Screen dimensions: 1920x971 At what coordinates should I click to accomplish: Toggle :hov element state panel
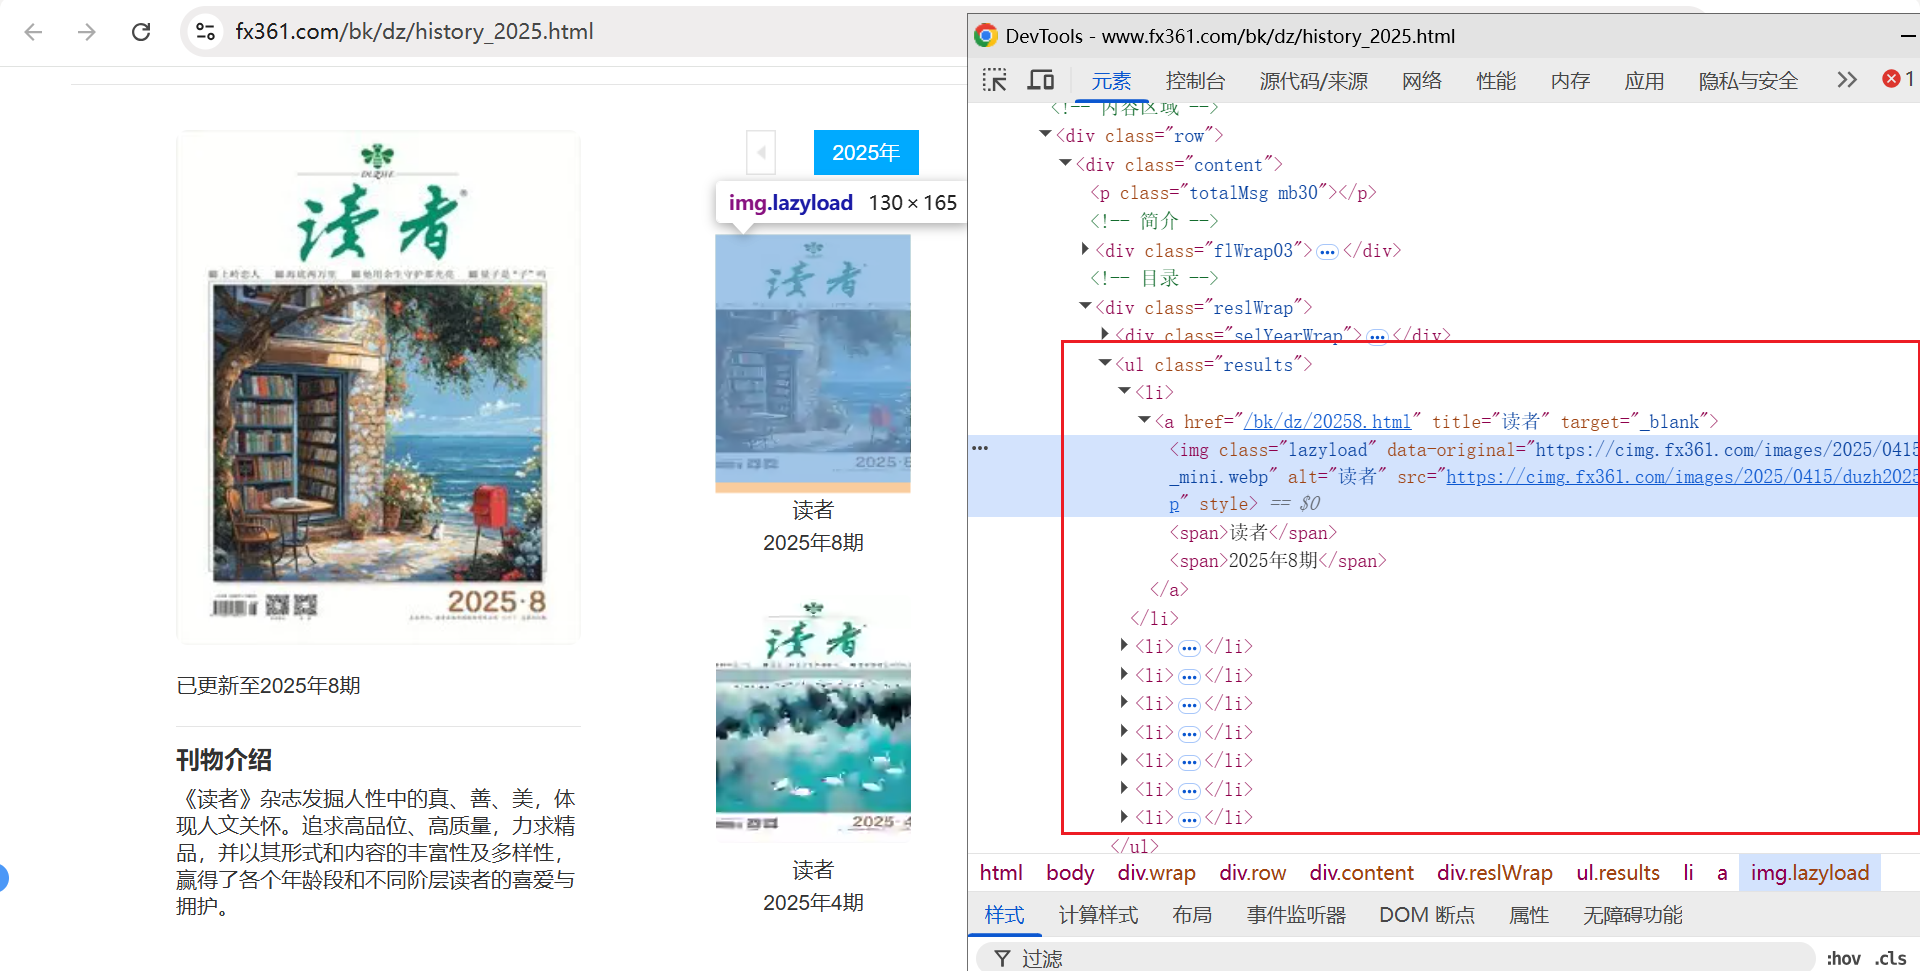pyautogui.click(x=1843, y=958)
